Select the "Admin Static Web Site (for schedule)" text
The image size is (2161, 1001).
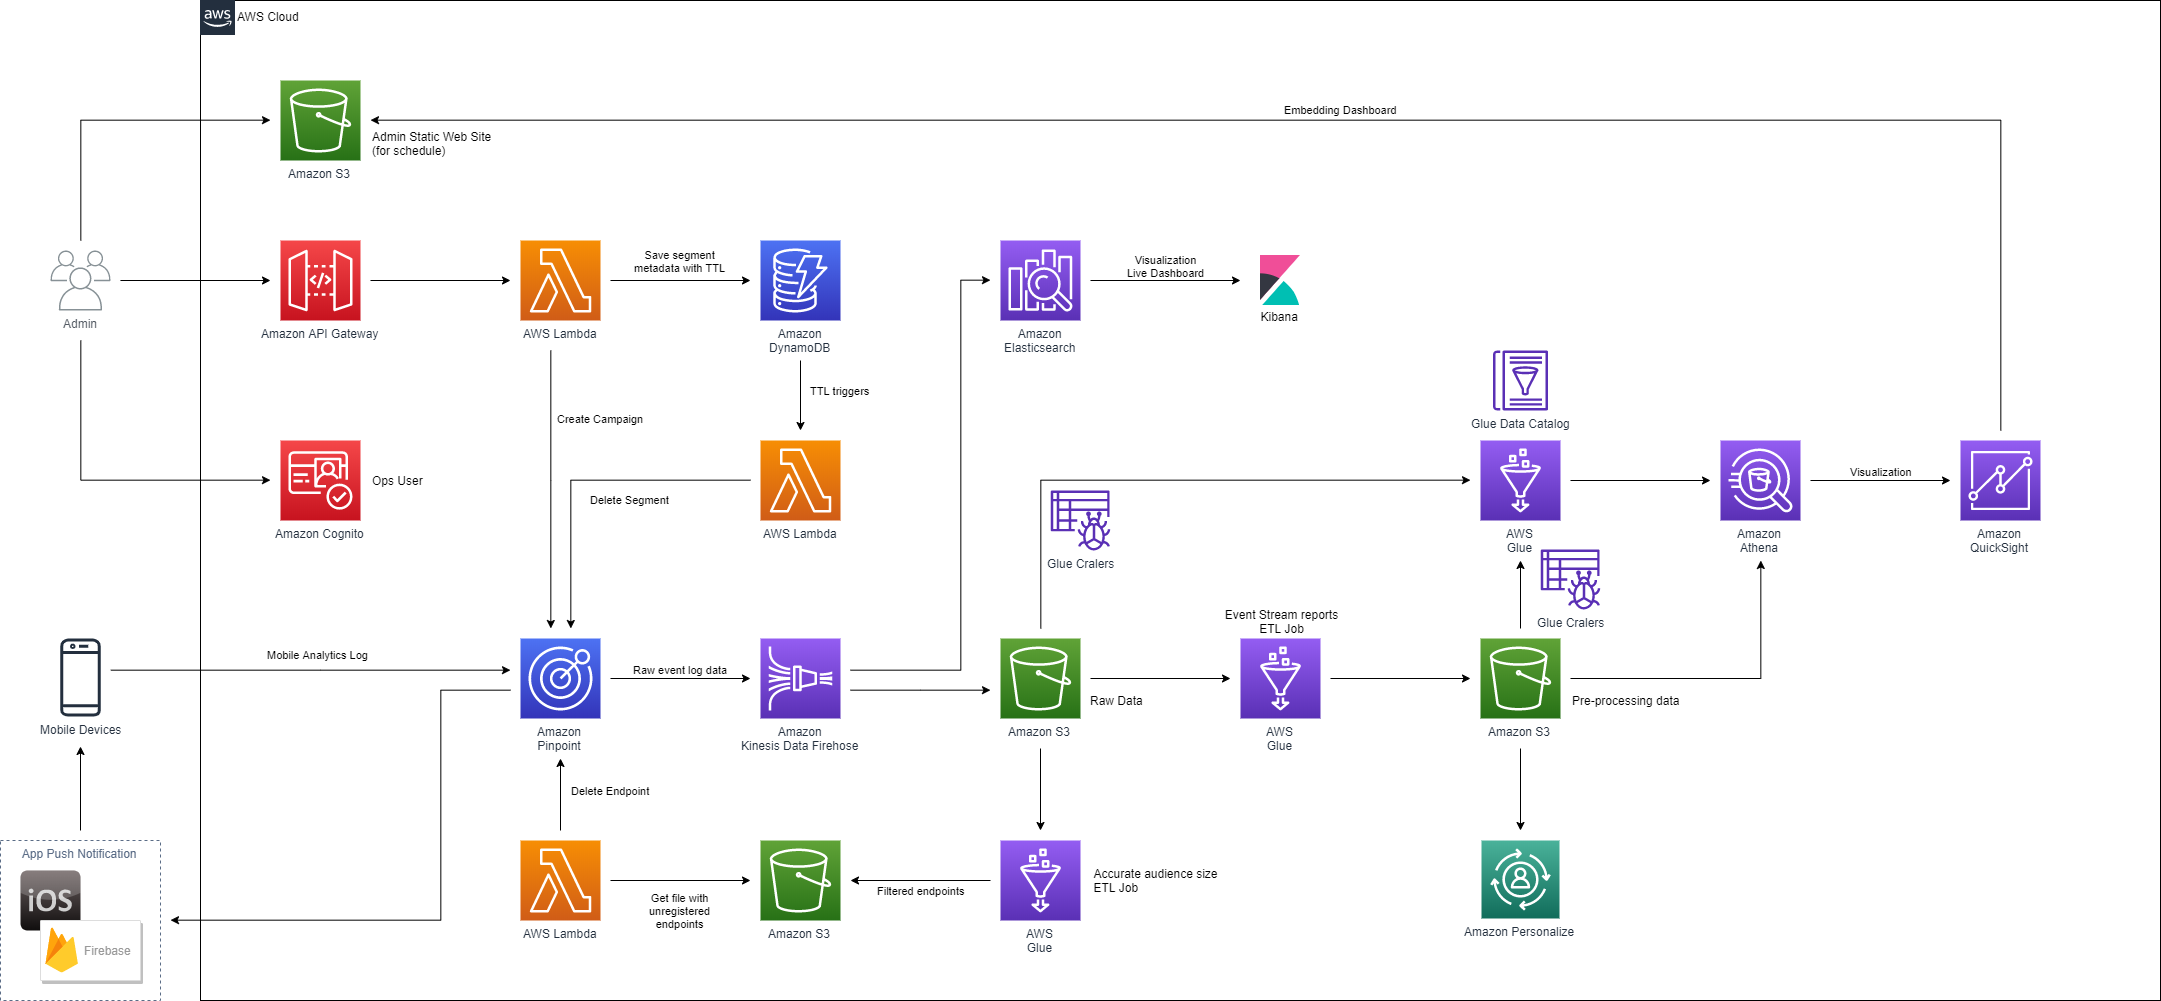coord(431,144)
